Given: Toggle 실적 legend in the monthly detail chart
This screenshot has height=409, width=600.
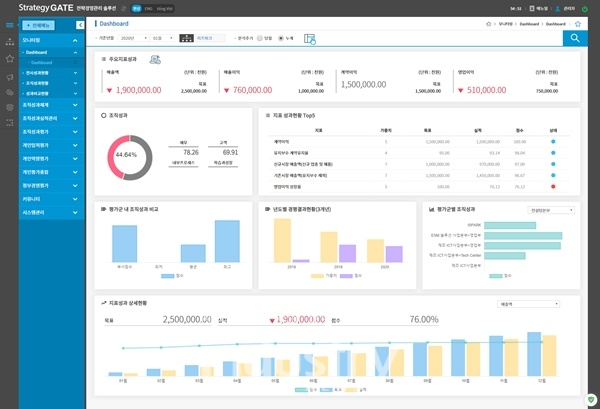Looking at the screenshot, I should point(355,390).
